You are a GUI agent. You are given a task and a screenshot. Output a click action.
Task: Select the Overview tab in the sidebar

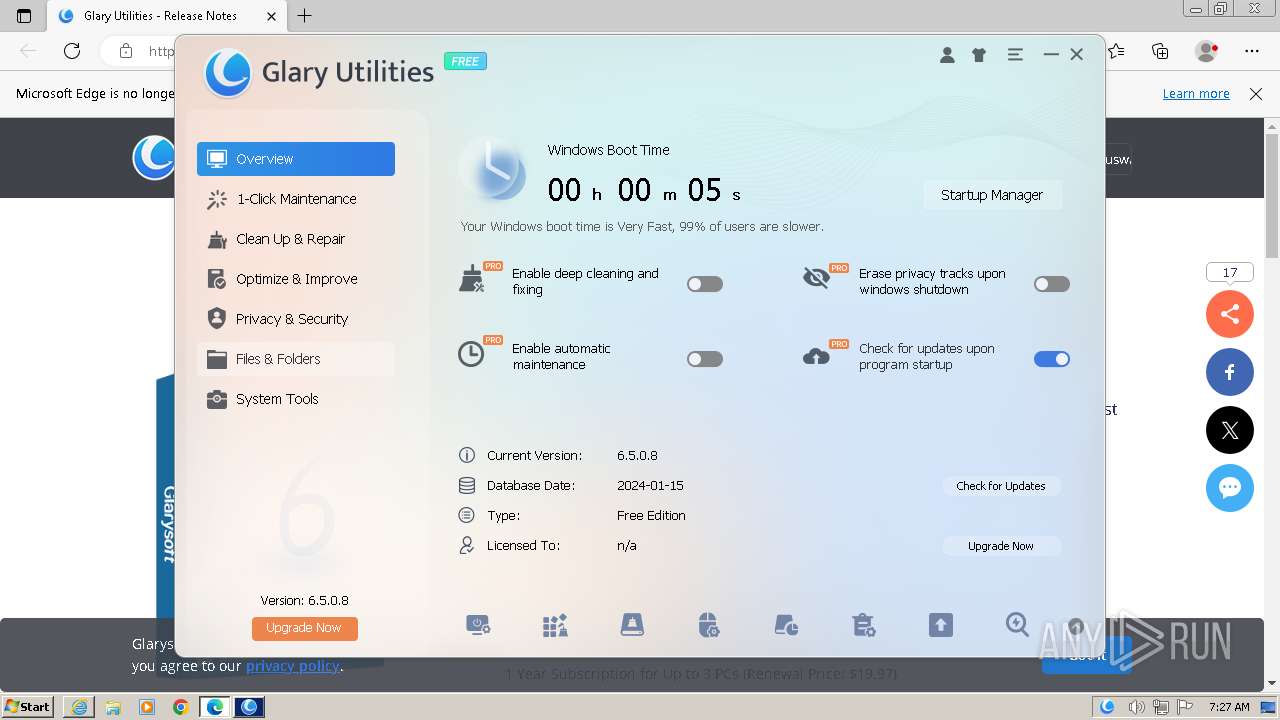pos(296,159)
